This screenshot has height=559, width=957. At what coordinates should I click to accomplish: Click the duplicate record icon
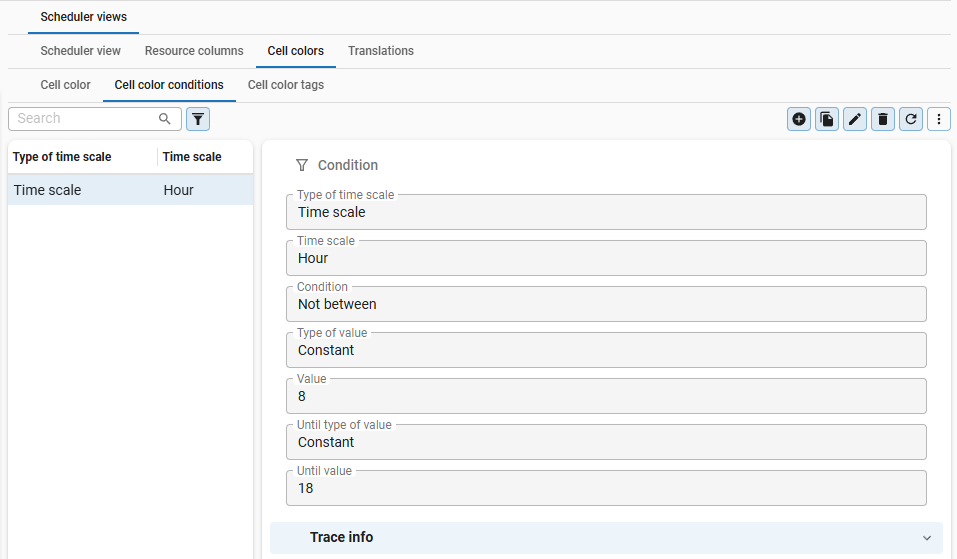(827, 119)
